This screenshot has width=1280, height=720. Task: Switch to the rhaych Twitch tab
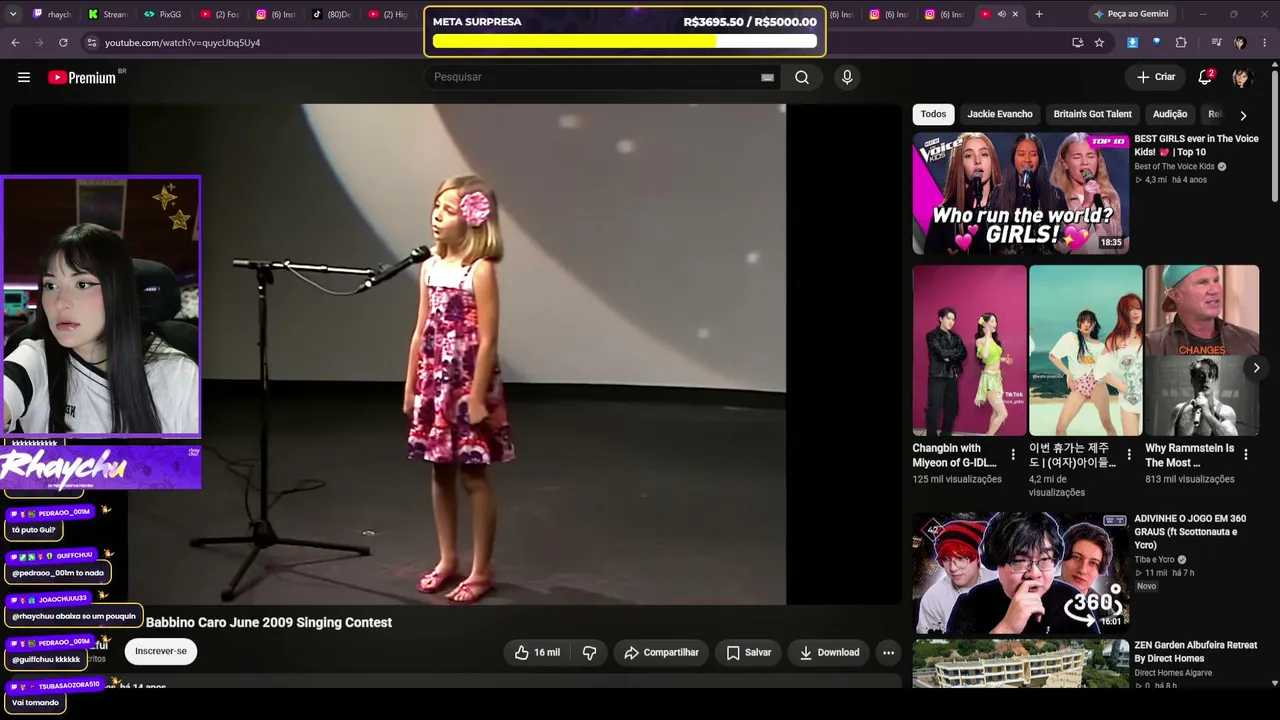(x=52, y=14)
